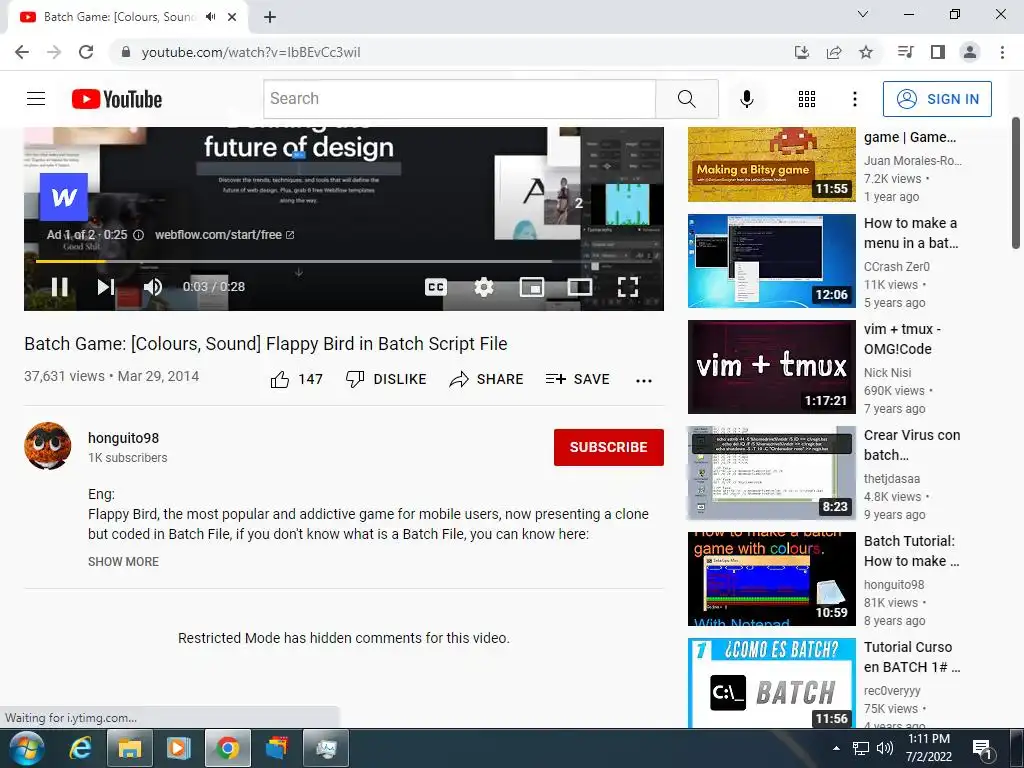Launch Internet Explorer from taskbar
Viewport: 1024px width, 768px height.
pos(80,748)
